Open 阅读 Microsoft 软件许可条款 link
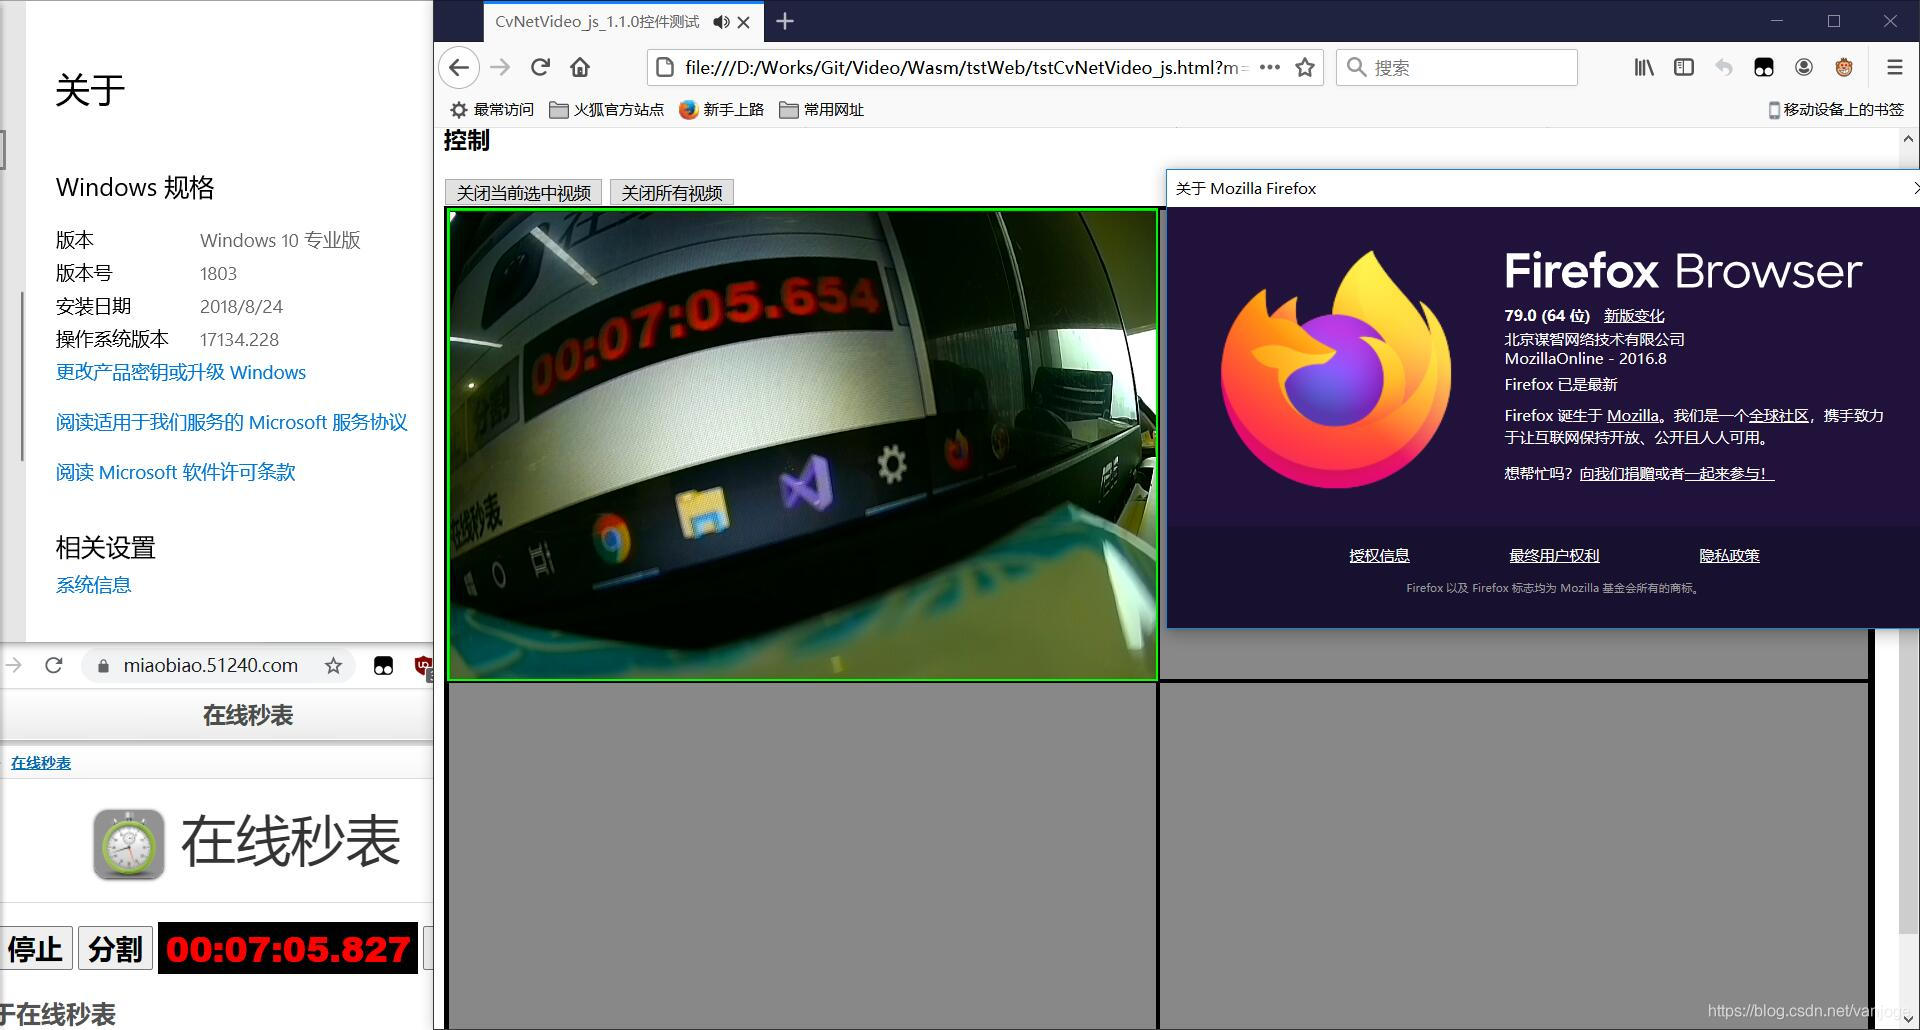Image resolution: width=1920 pixels, height=1030 pixels. coord(176,472)
